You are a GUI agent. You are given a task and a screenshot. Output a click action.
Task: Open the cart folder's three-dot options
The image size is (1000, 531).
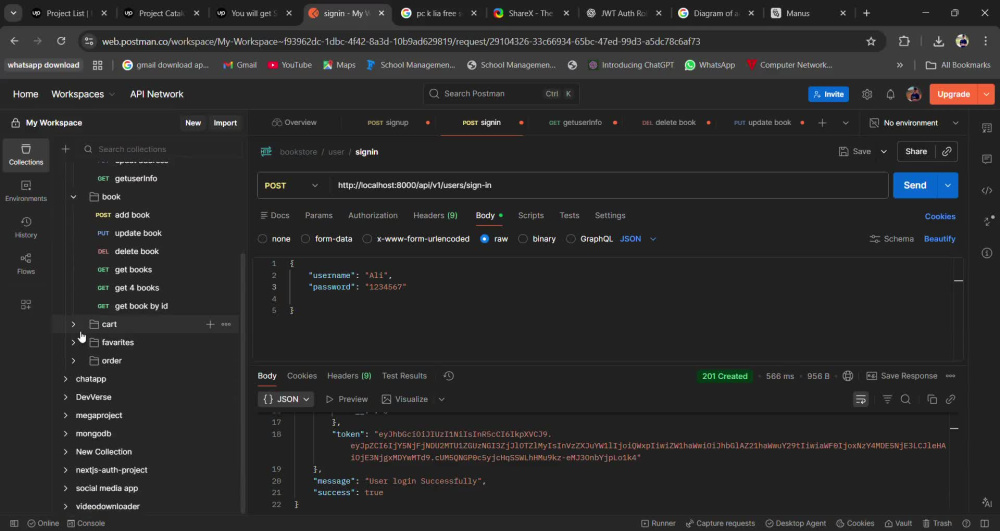[226, 324]
